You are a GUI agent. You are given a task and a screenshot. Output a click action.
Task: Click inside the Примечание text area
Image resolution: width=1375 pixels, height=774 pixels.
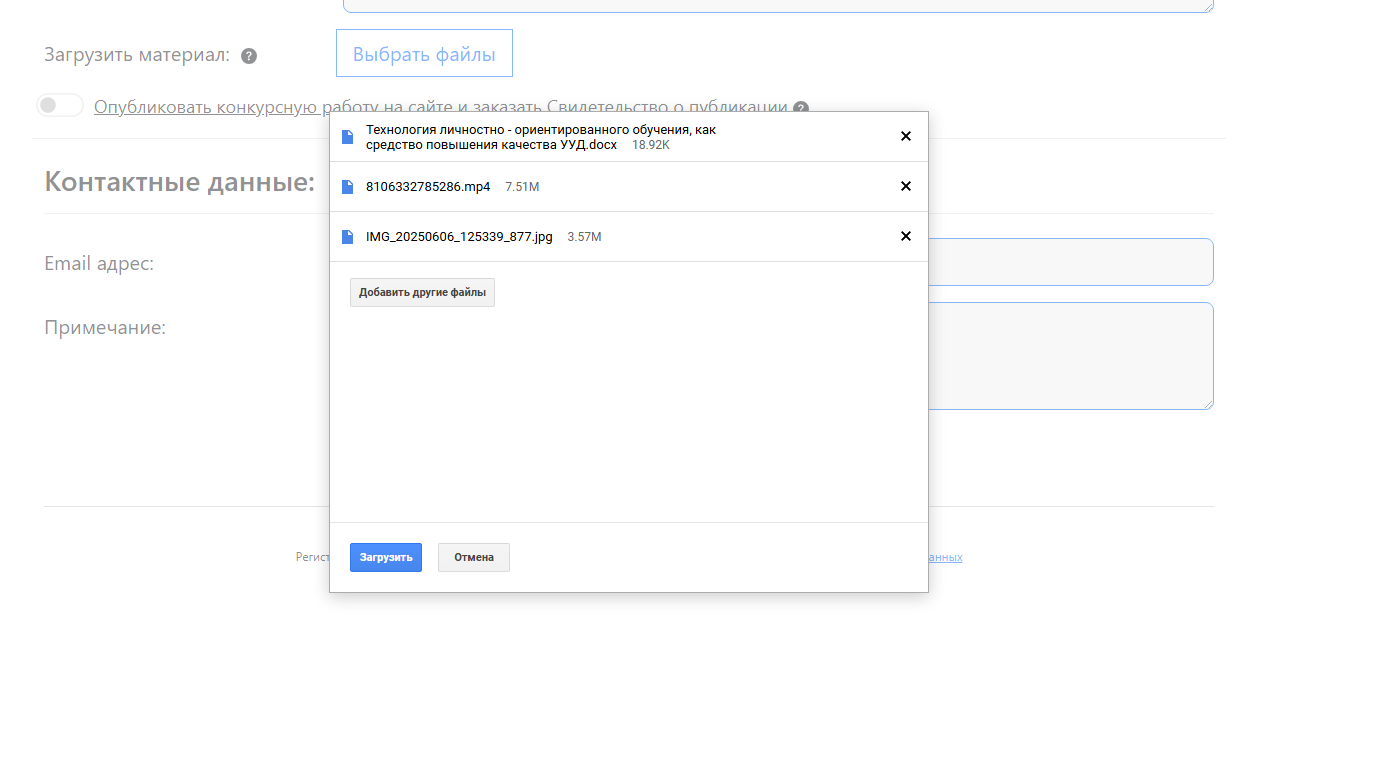click(x=1070, y=355)
